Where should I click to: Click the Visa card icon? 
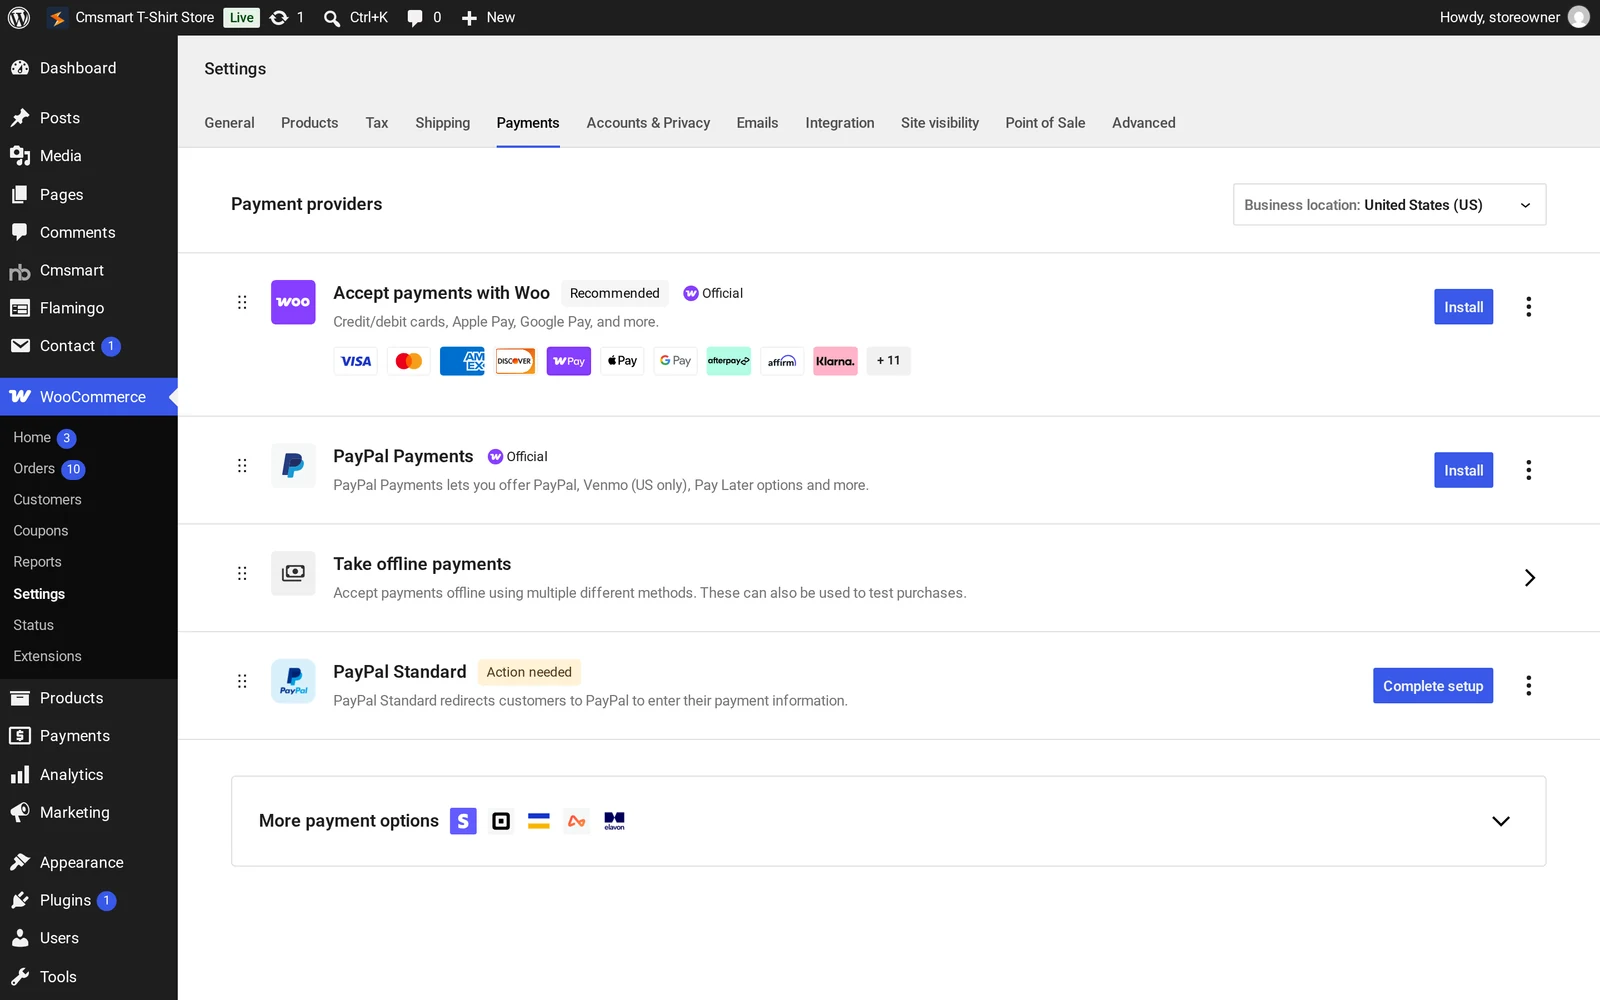point(356,361)
